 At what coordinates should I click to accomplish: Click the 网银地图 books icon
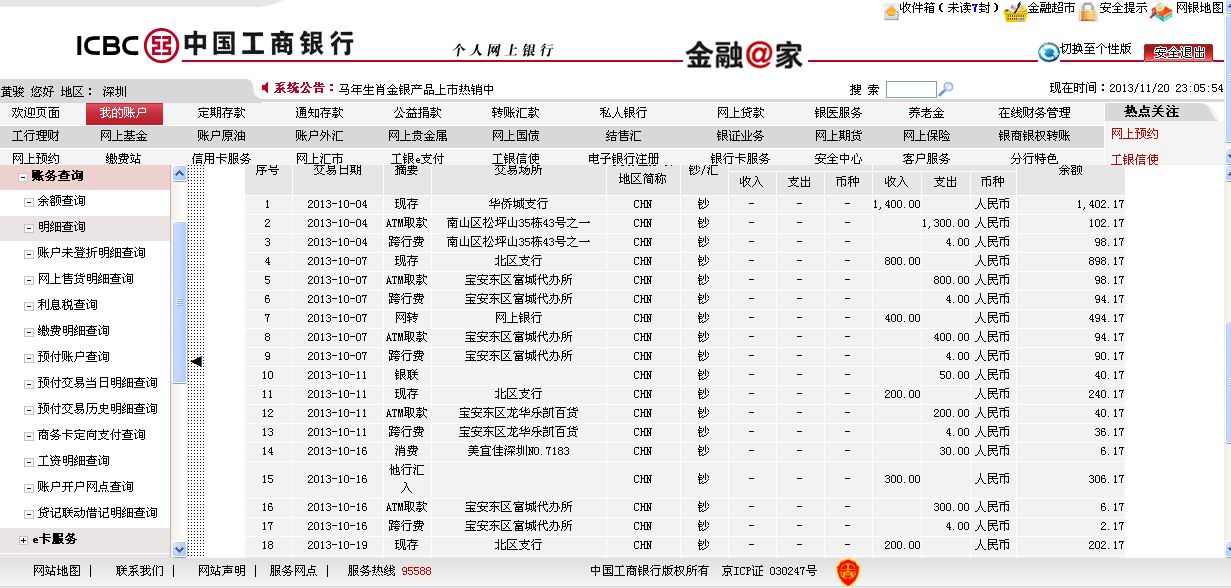pos(1161,11)
